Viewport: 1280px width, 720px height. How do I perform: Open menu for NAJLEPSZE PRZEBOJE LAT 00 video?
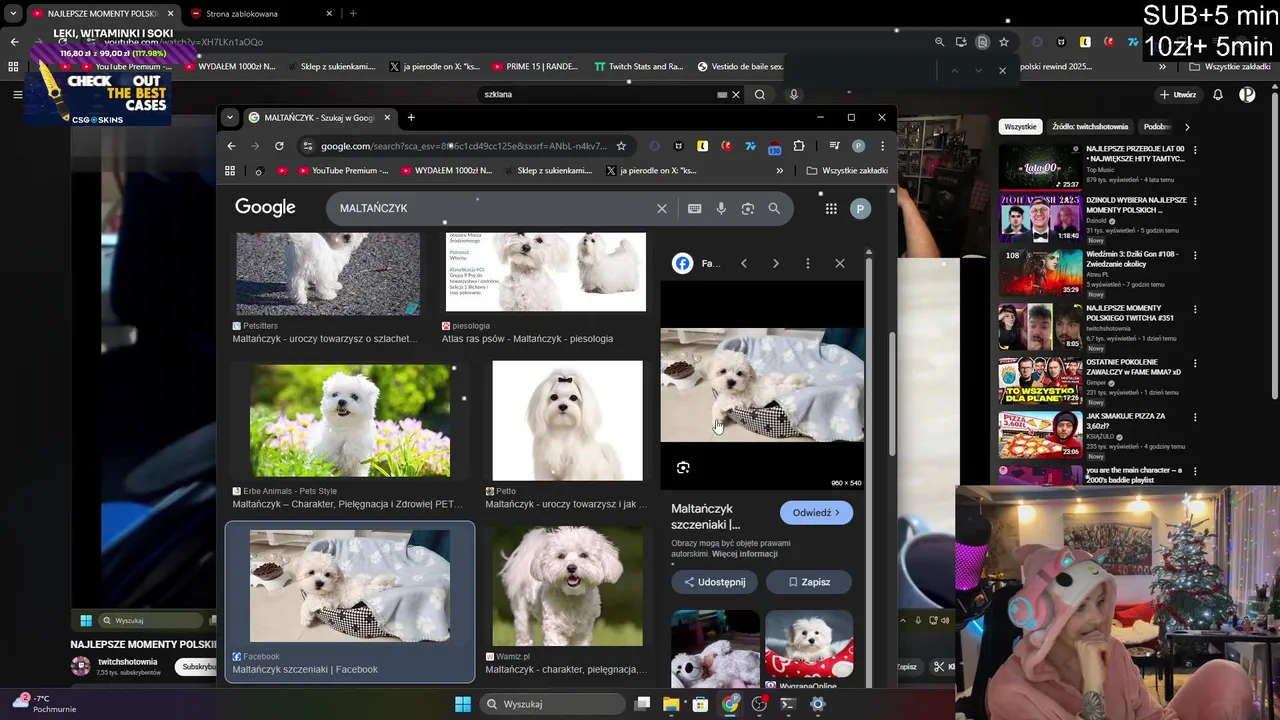click(1195, 150)
